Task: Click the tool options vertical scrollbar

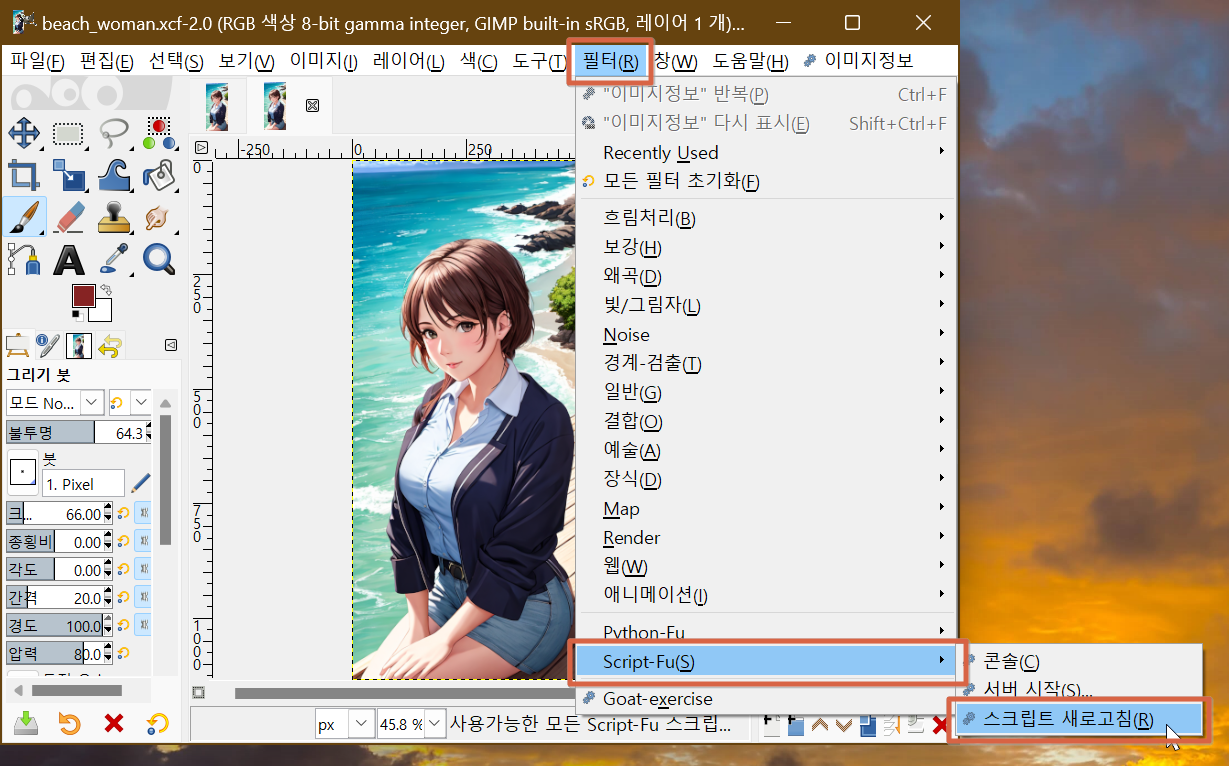Action: tap(164, 480)
